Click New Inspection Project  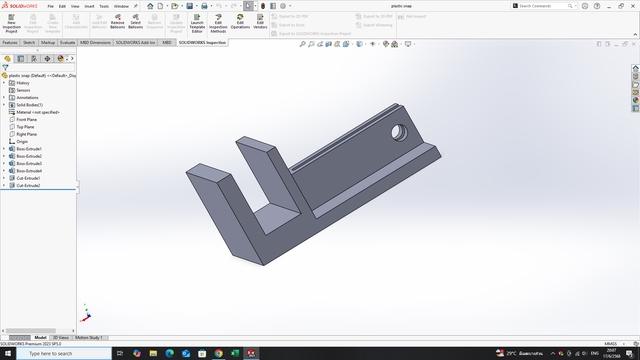11,24
